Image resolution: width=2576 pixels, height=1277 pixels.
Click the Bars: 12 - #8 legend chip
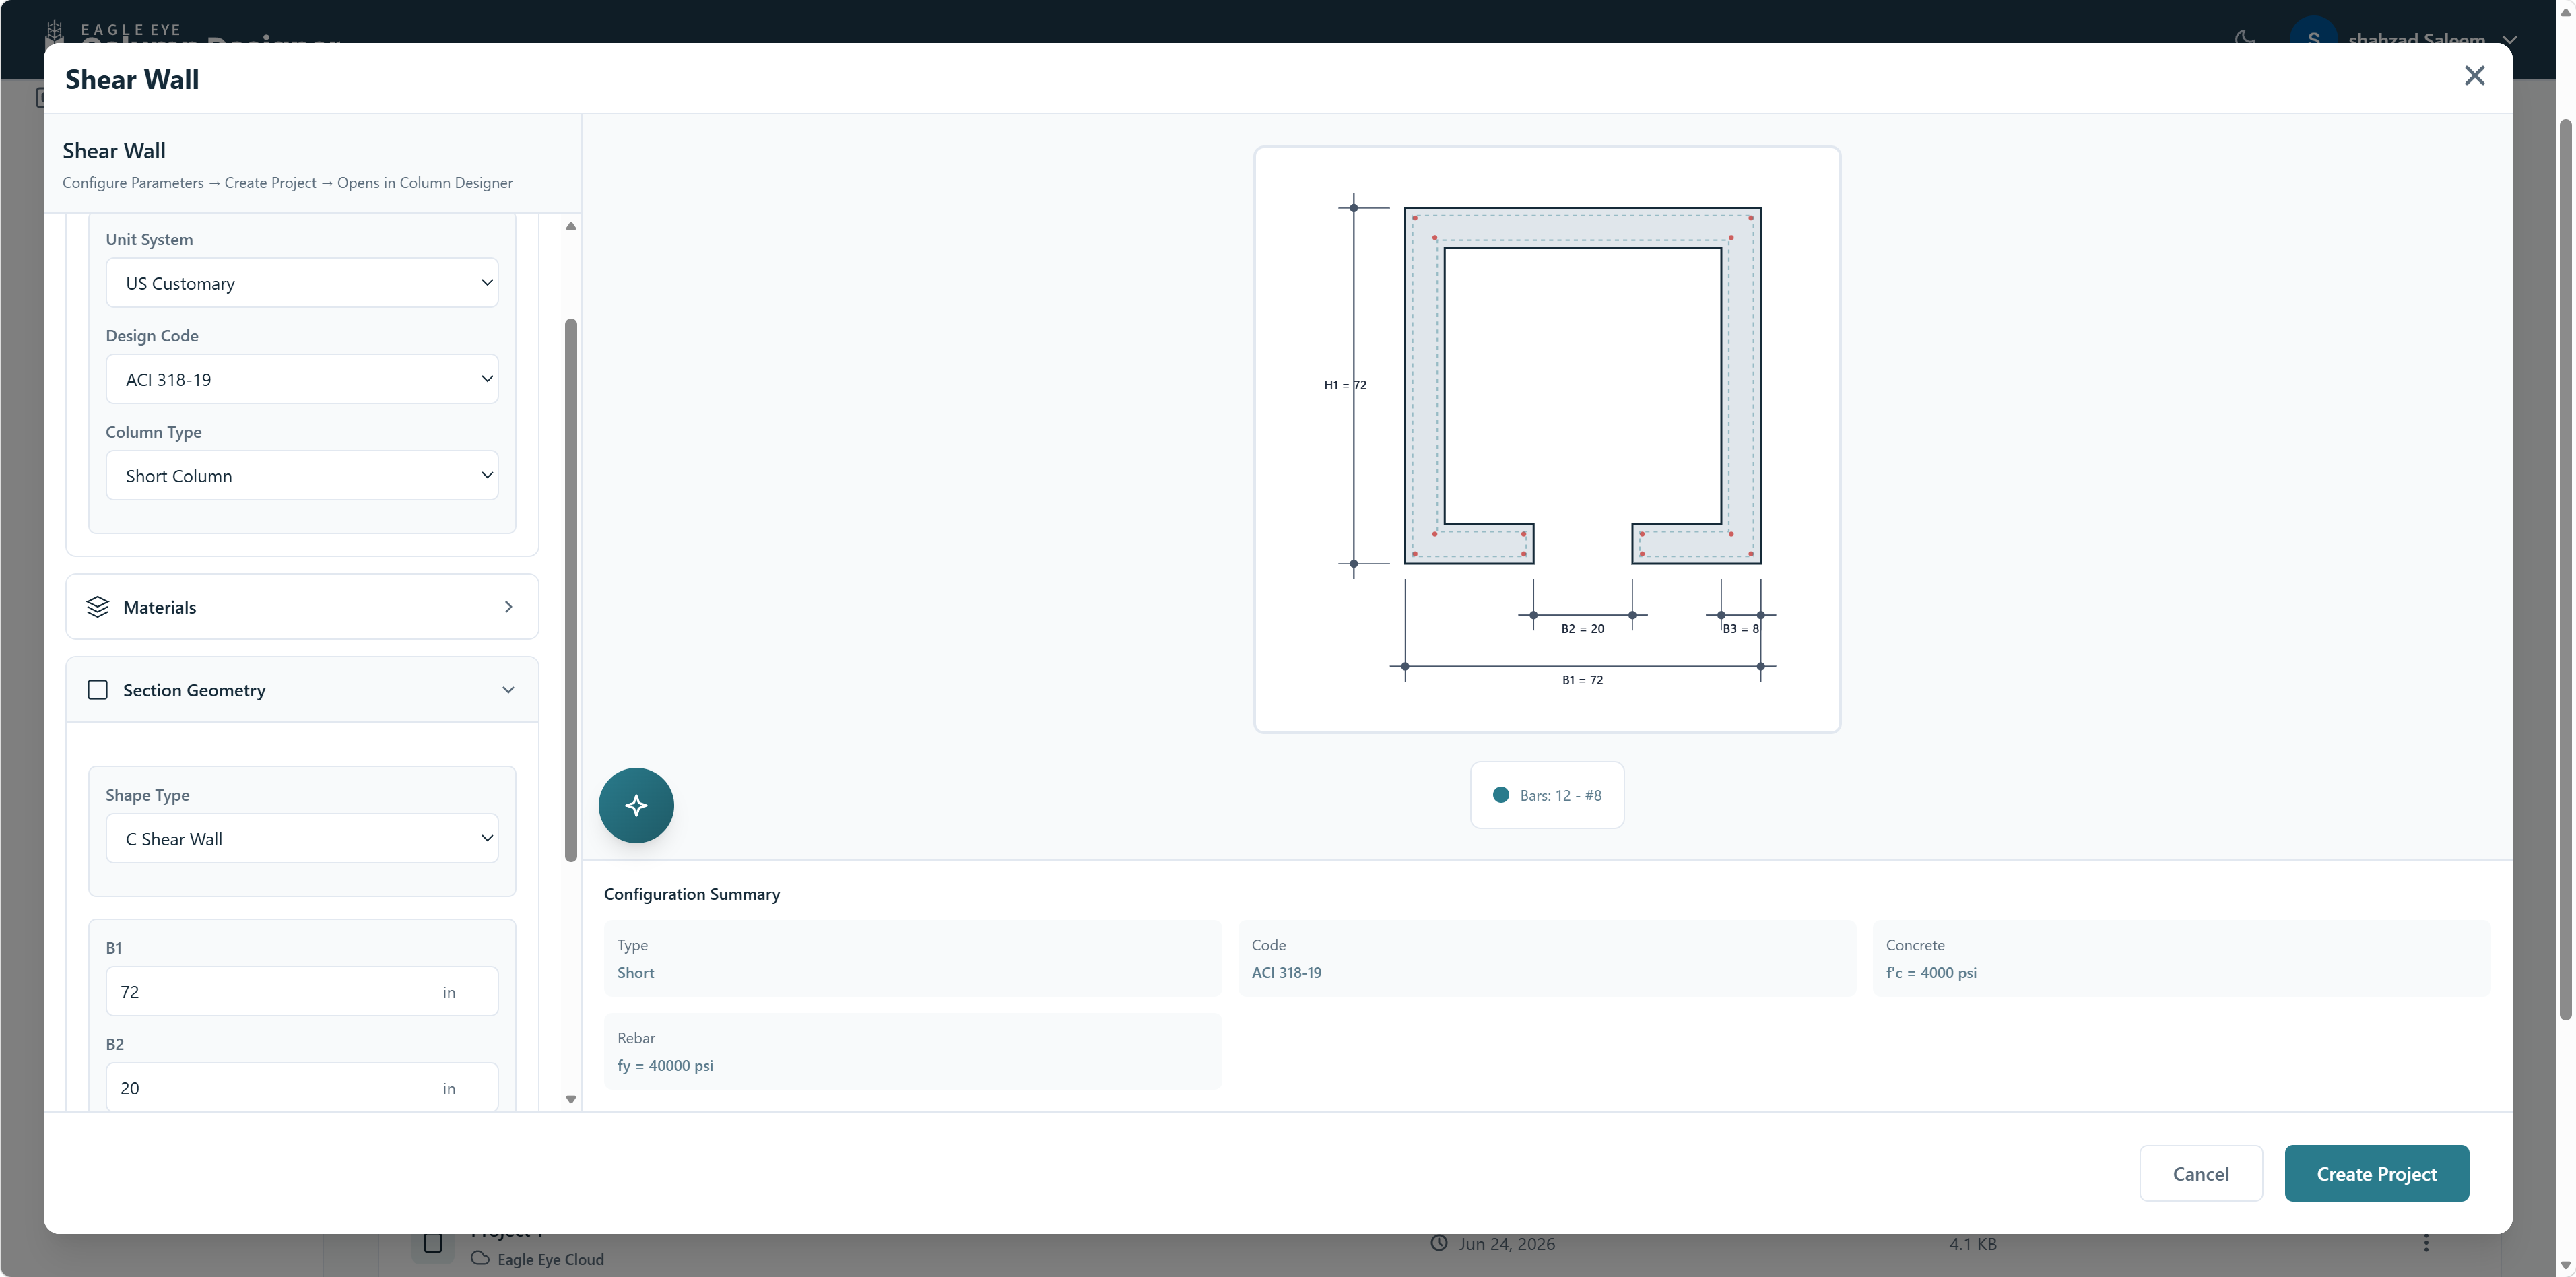point(1547,795)
